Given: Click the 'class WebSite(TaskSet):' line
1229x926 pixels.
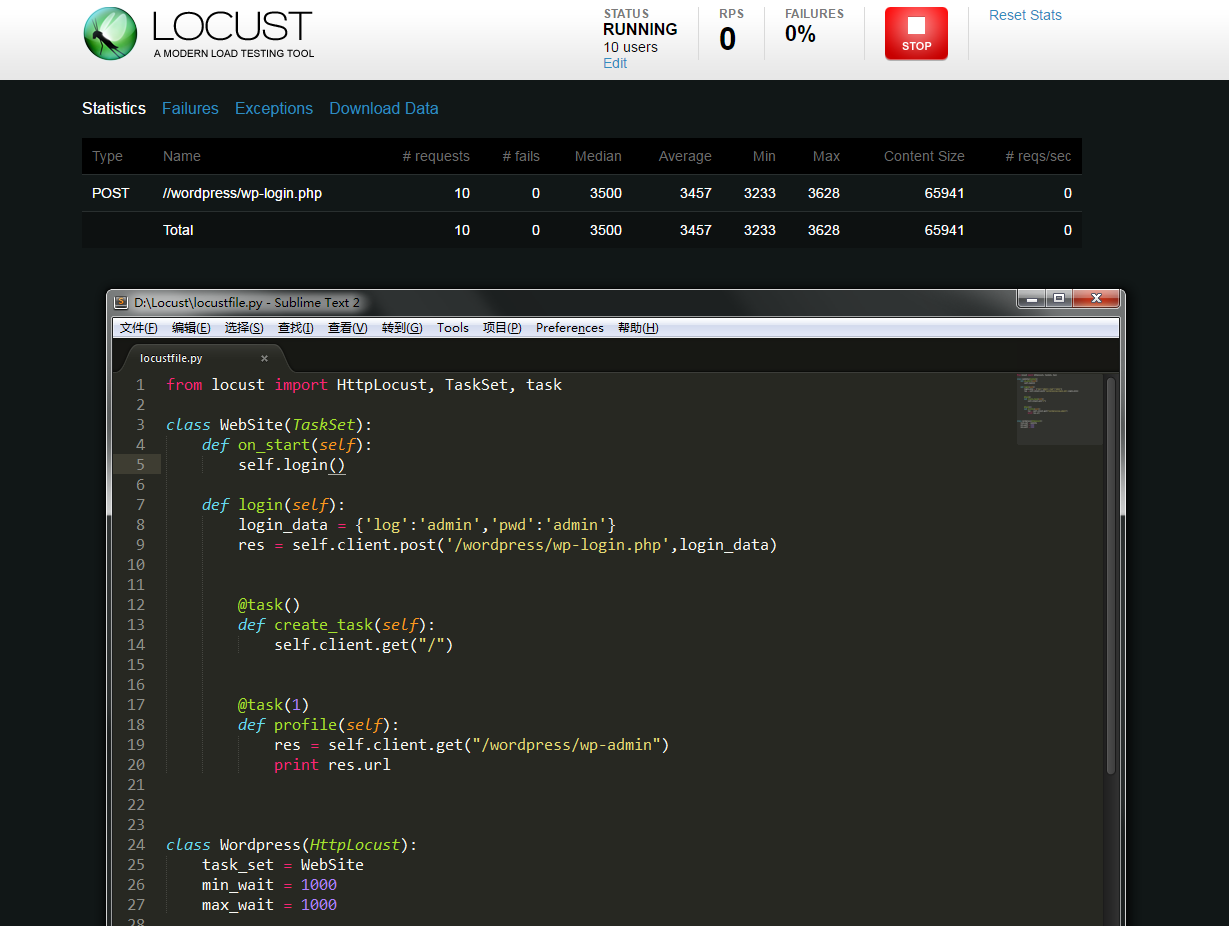Looking at the screenshot, I should [x=269, y=424].
